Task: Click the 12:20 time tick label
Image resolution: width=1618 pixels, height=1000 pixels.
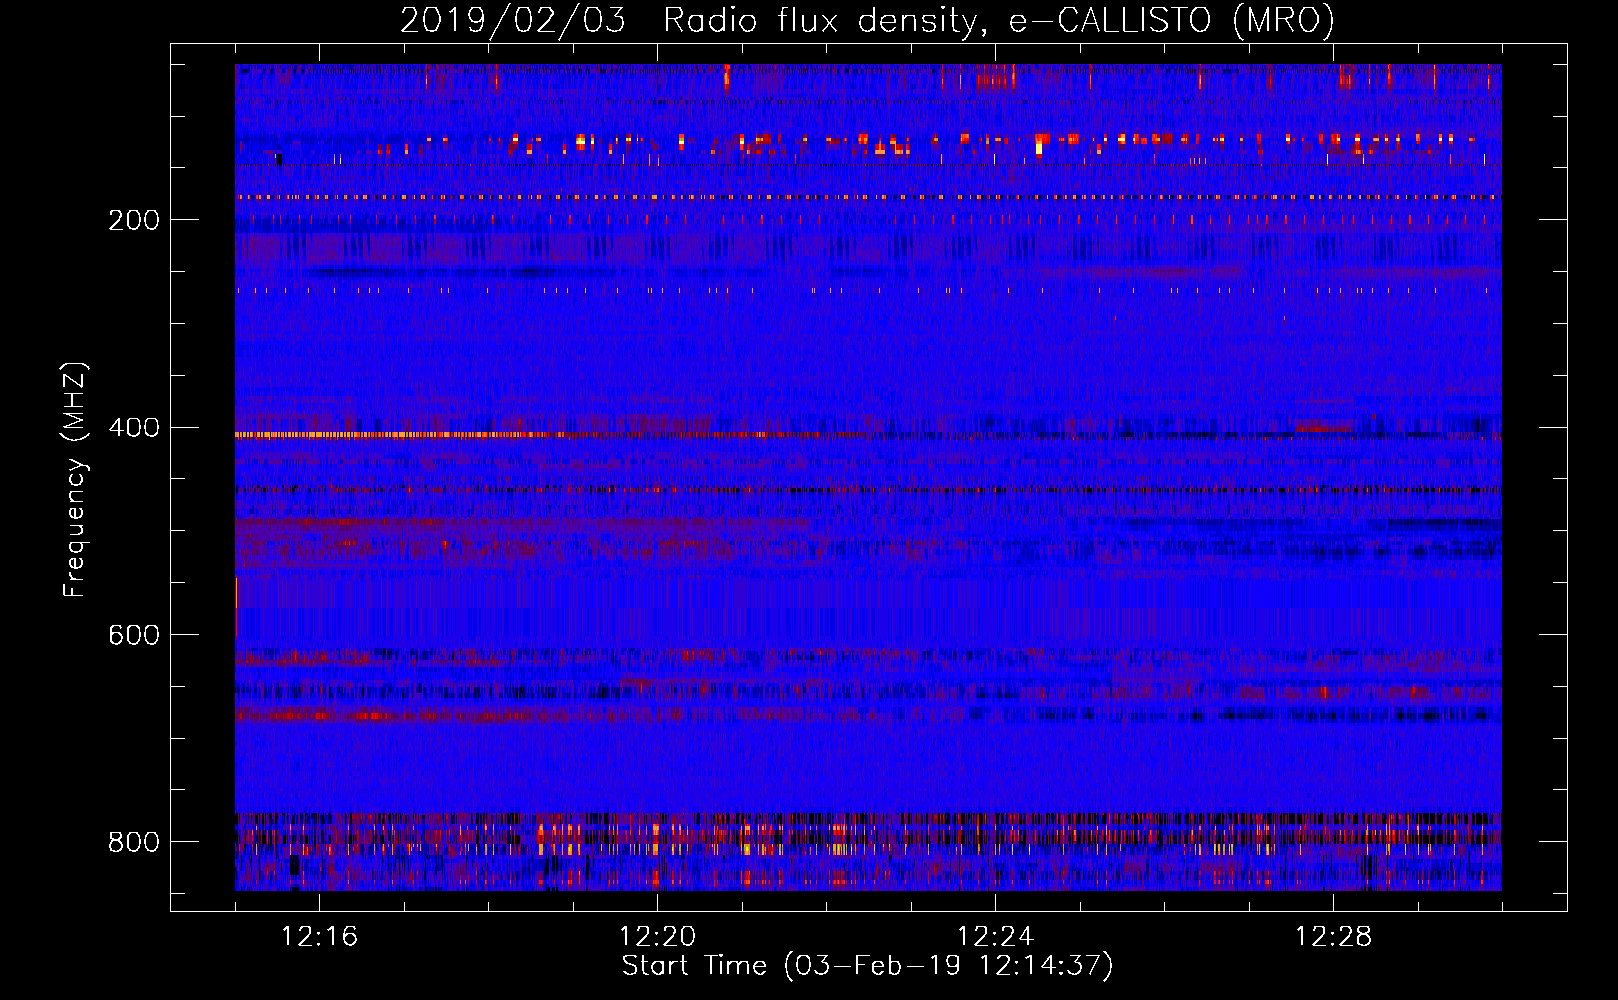Action: click(x=657, y=937)
